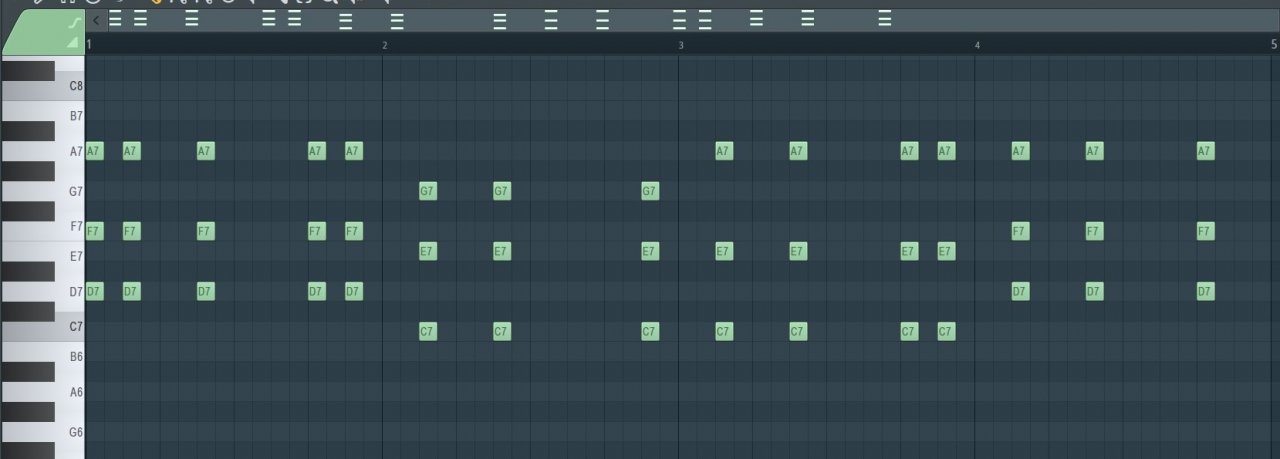Click the small triangle icon in green corner

pyautogui.click(x=72, y=43)
